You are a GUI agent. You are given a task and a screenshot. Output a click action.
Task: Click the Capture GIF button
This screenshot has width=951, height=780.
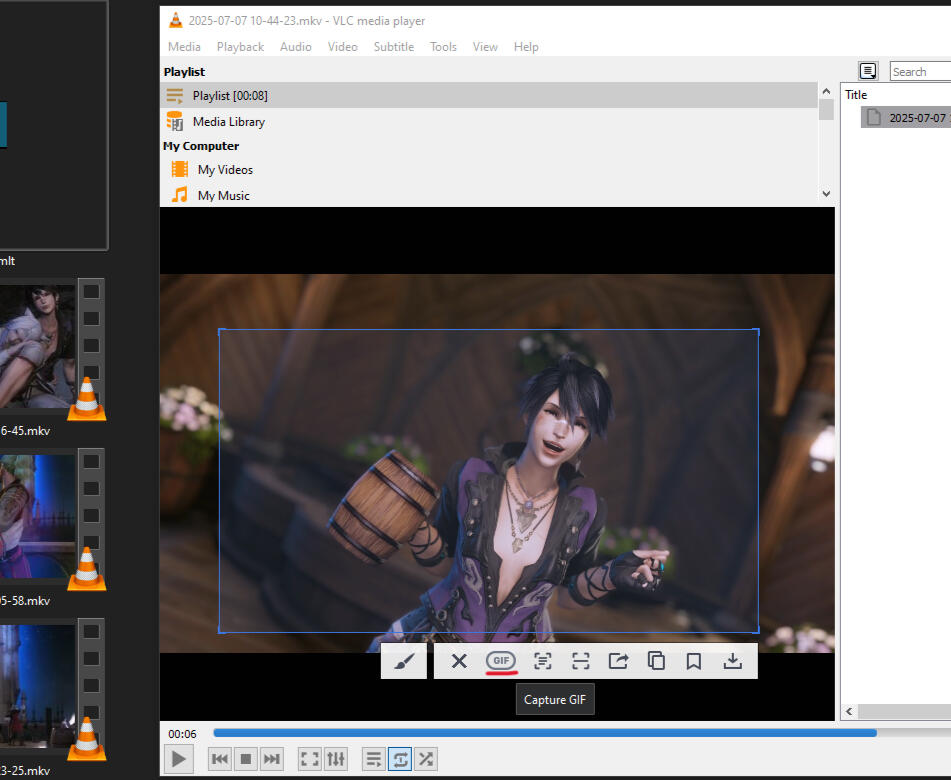click(x=501, y=661)
